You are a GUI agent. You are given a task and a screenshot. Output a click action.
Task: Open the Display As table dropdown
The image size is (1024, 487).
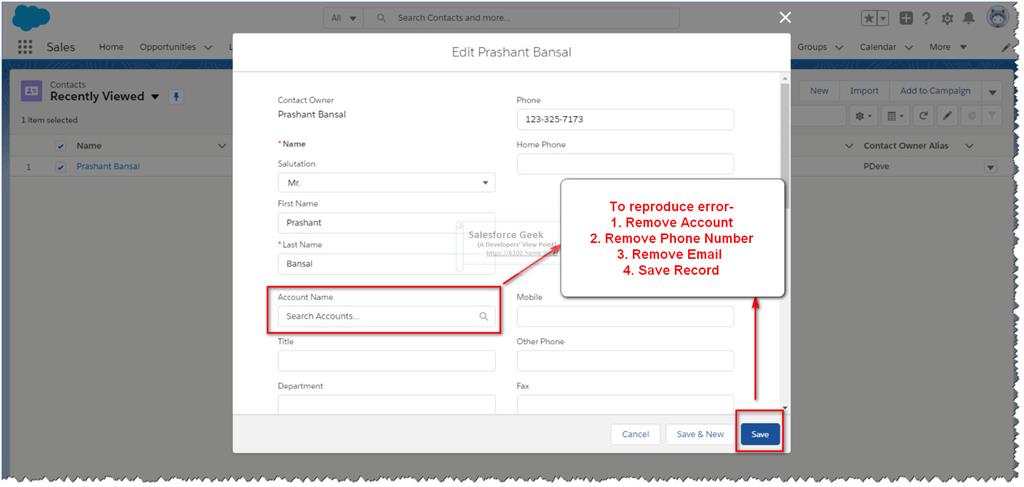click(x=894, y=116)
